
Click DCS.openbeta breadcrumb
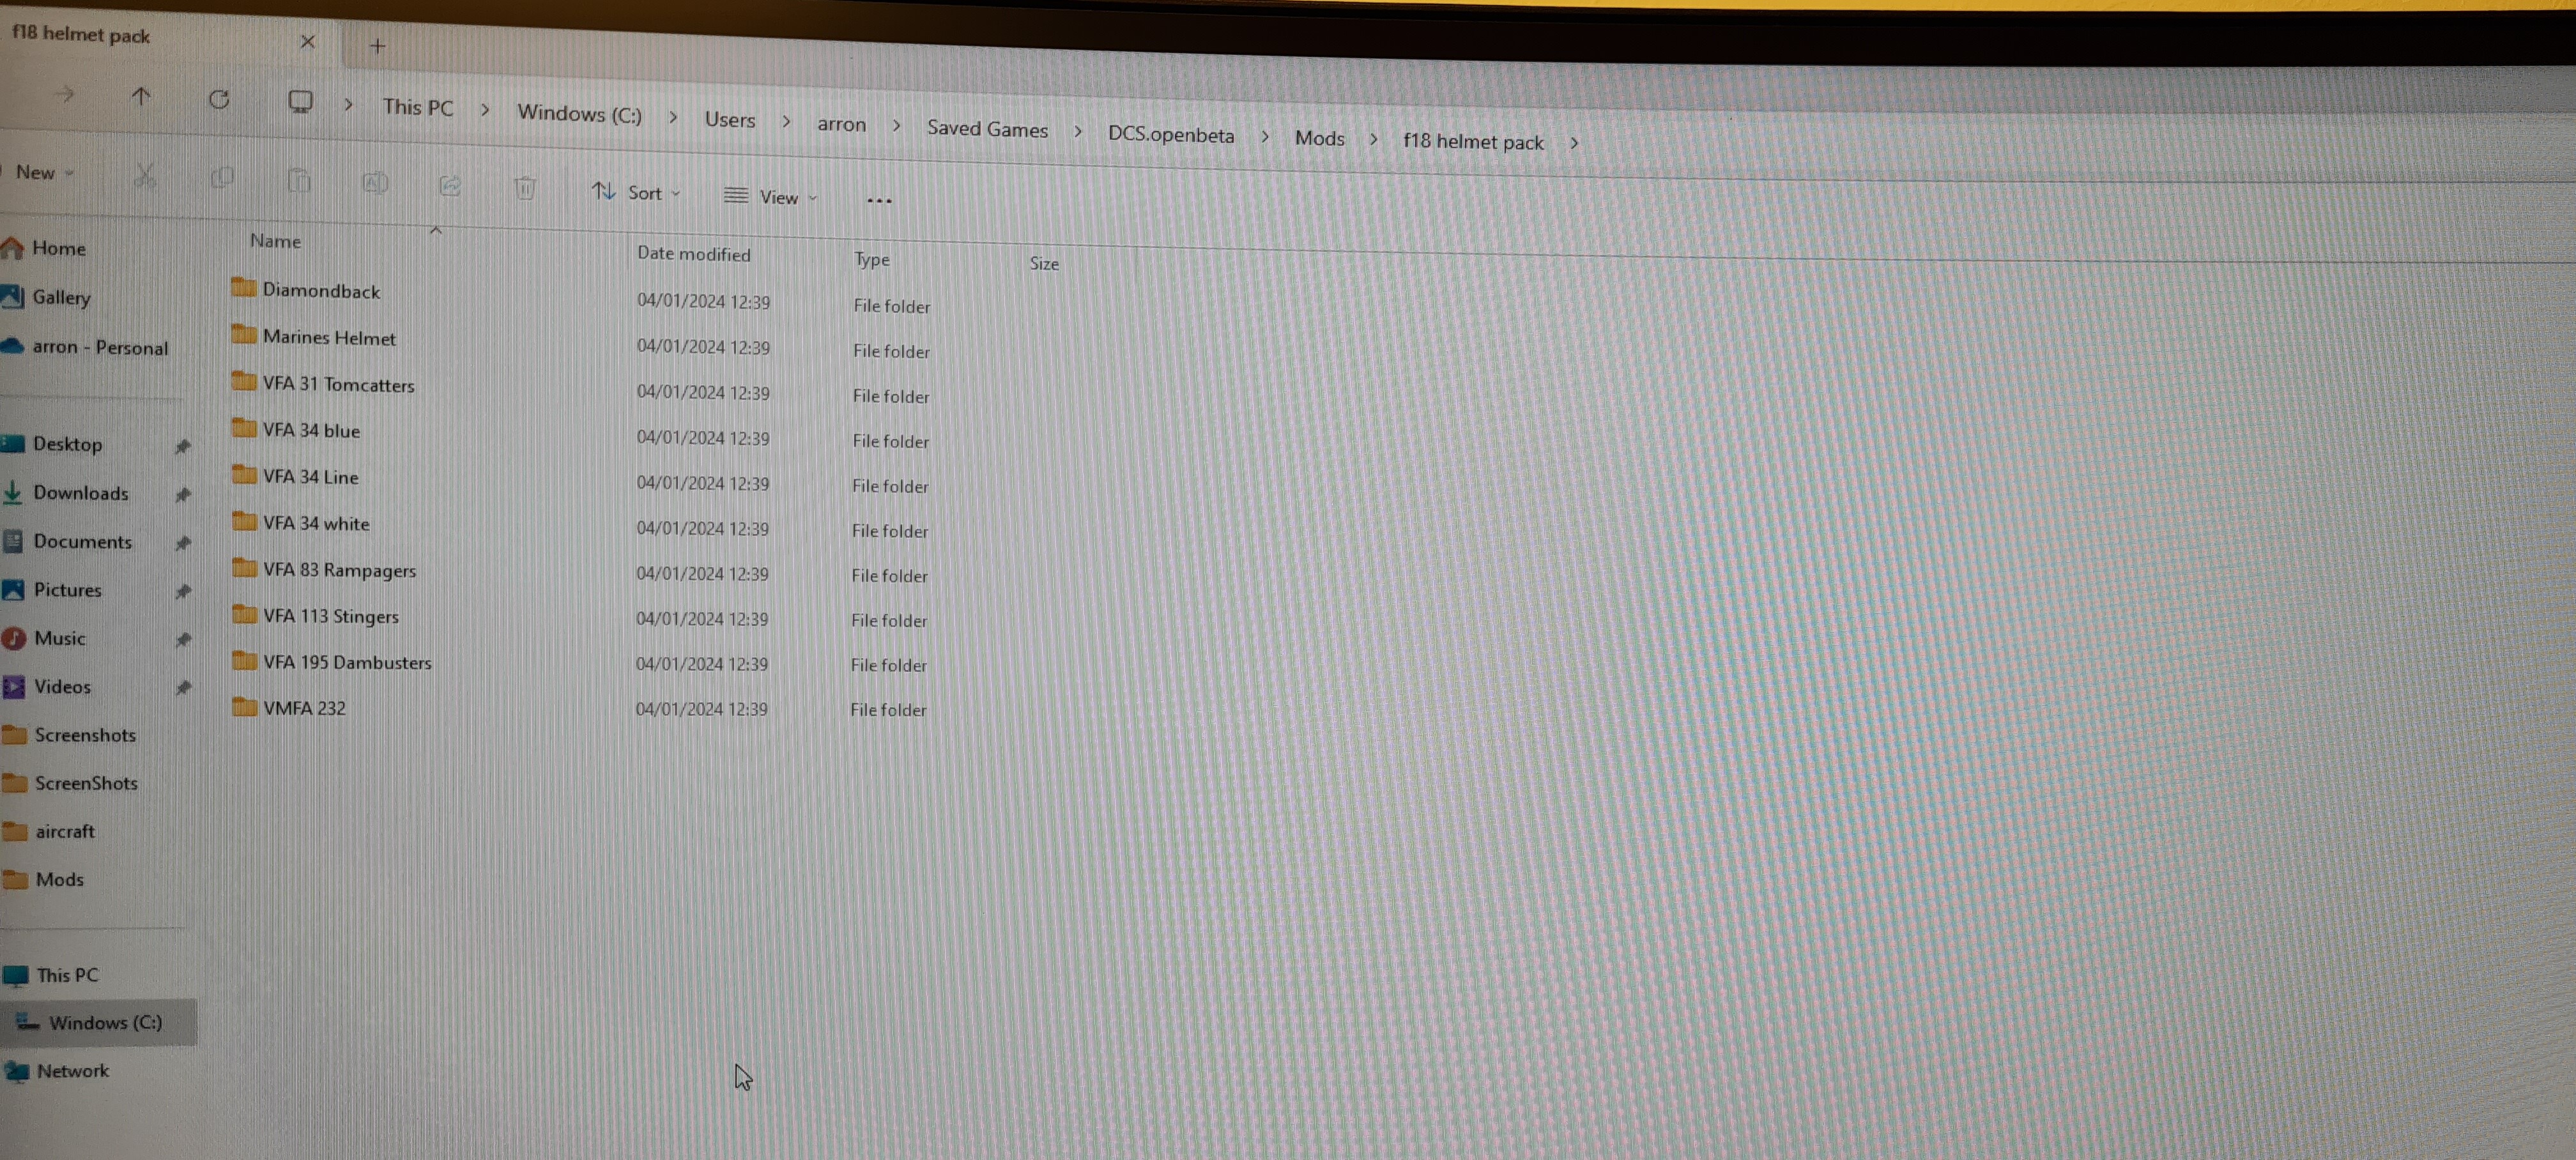point(1171,135)
